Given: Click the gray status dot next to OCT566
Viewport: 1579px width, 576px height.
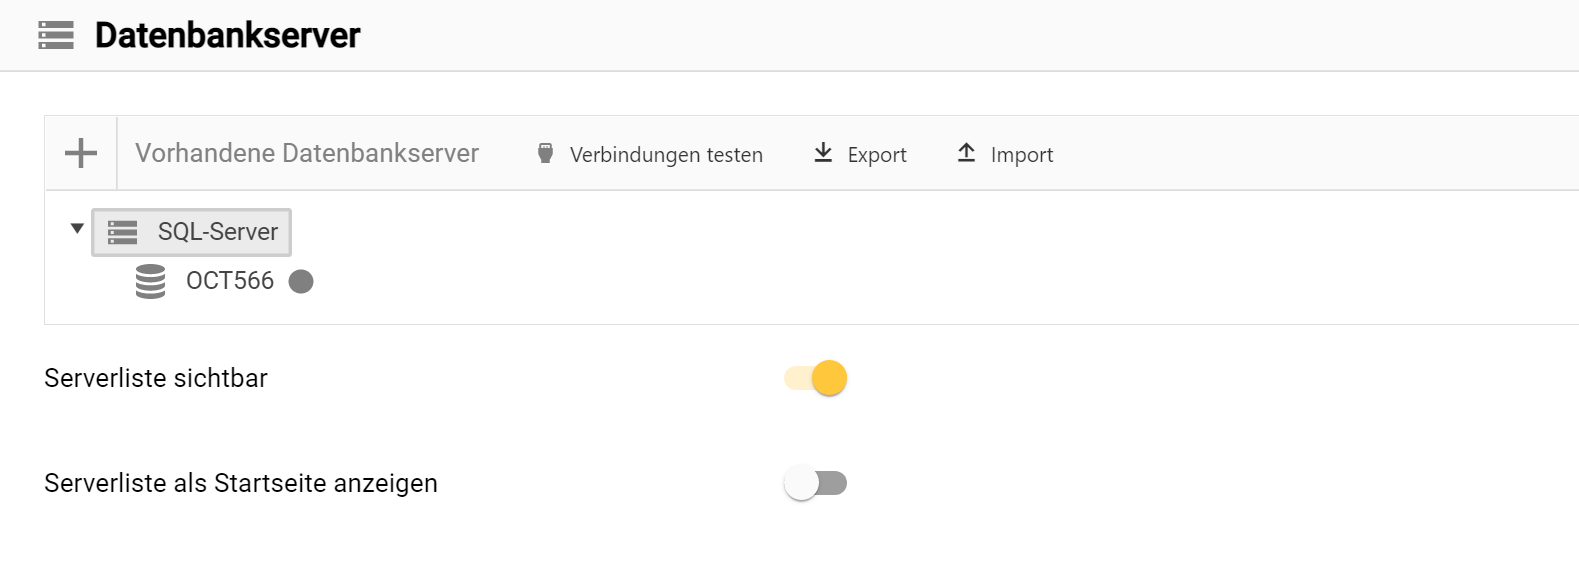Looking at the screenshot, I should [x=303, y=282].
